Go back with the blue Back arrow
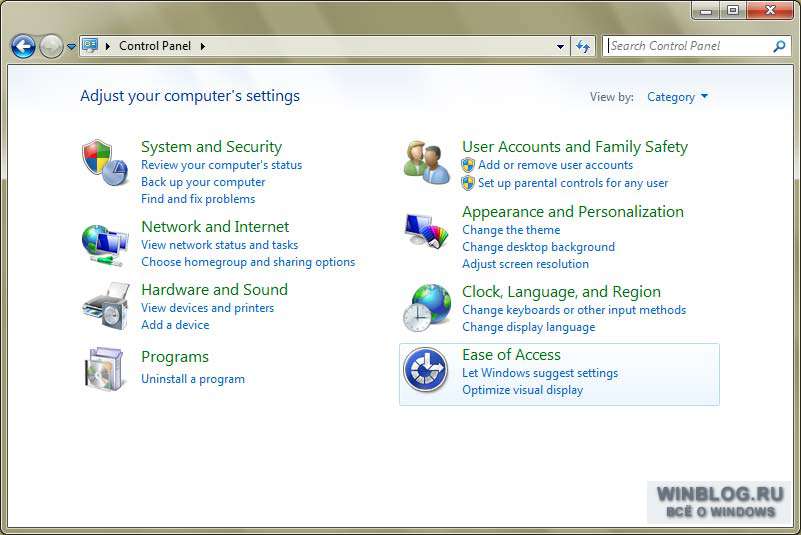 (23, 46)
